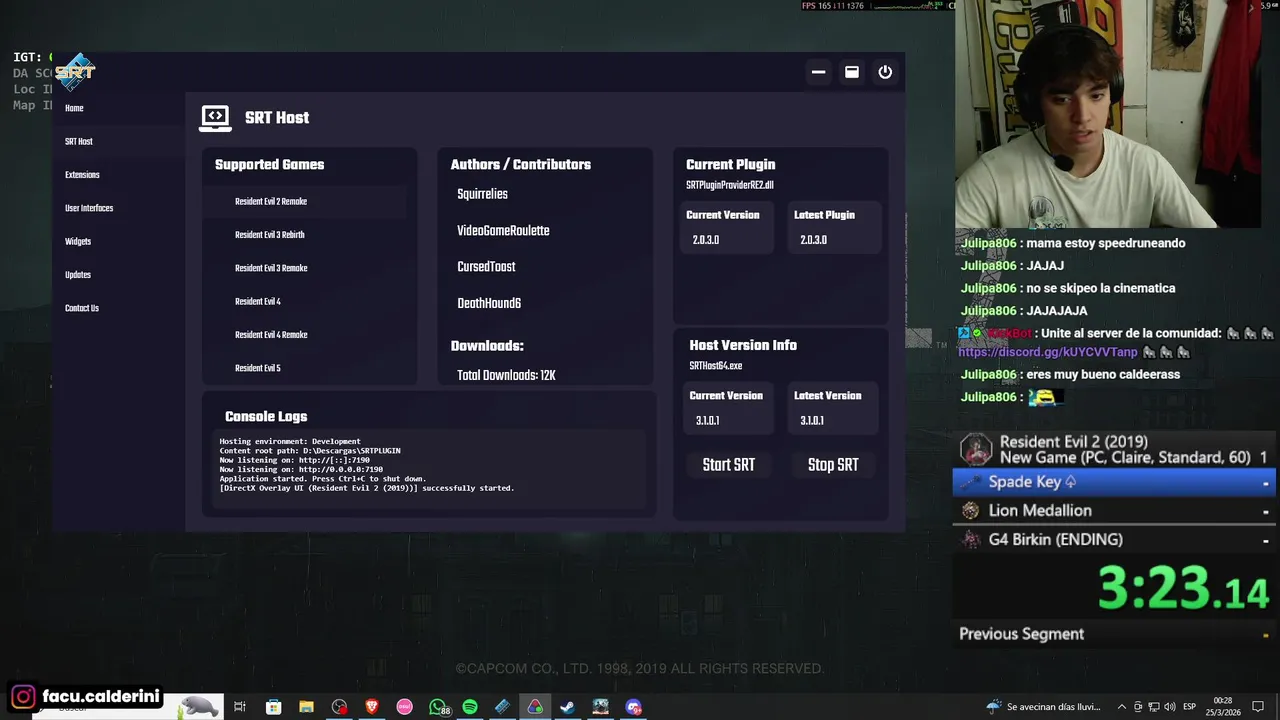
Task: Open OBS Studio from the taskbar
Action: [x=339, y=708]
